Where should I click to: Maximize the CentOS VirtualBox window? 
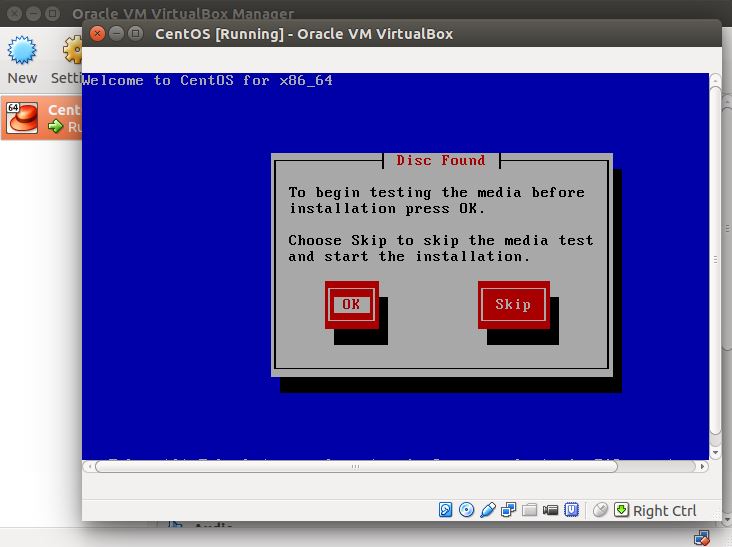tap(135, 34)
